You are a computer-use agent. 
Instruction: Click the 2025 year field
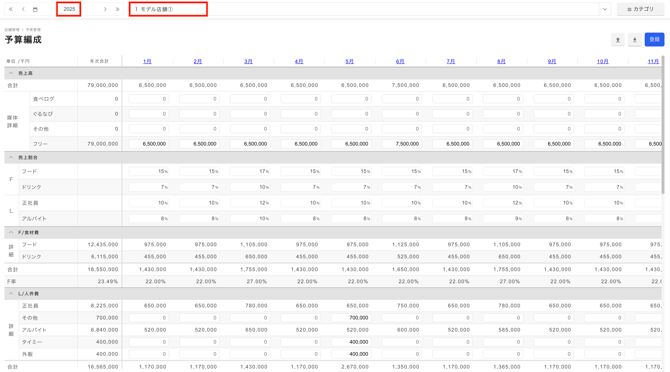(x=69, y=9)
